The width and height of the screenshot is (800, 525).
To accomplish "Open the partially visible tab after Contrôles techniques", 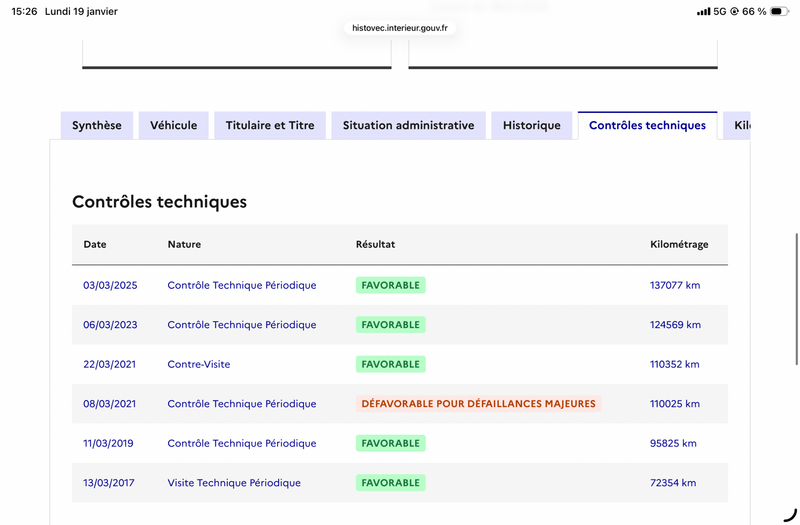I will point(738,125).
